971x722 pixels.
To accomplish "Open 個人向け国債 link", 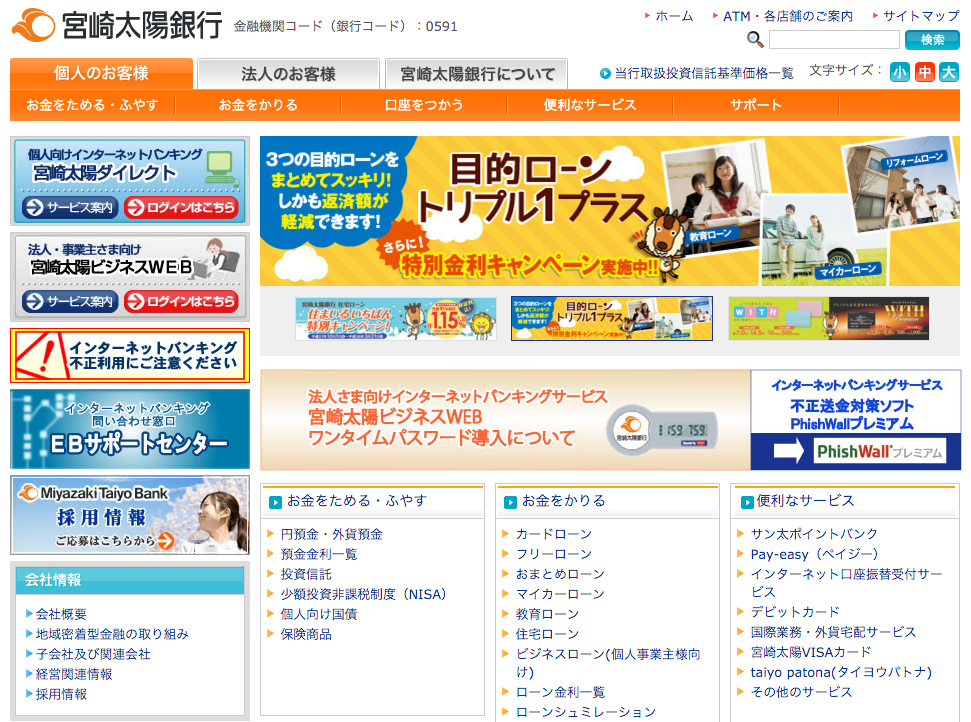I will 319,614.
